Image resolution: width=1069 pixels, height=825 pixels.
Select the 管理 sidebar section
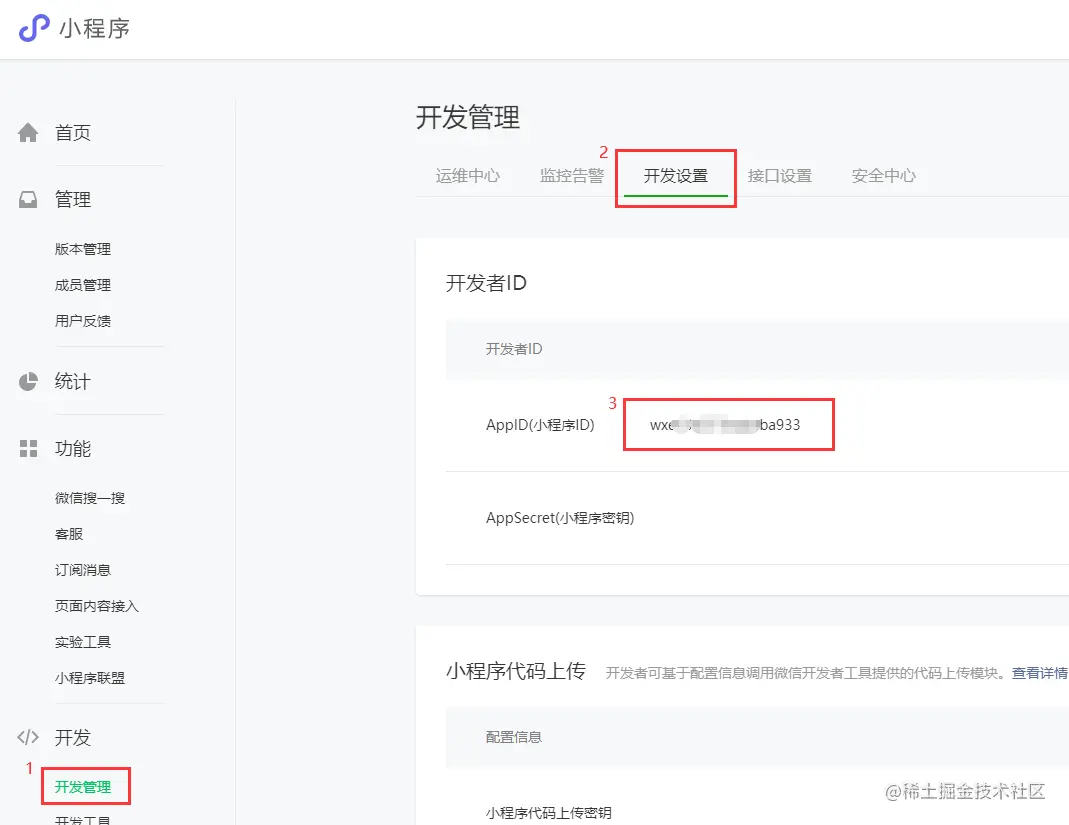73,200
